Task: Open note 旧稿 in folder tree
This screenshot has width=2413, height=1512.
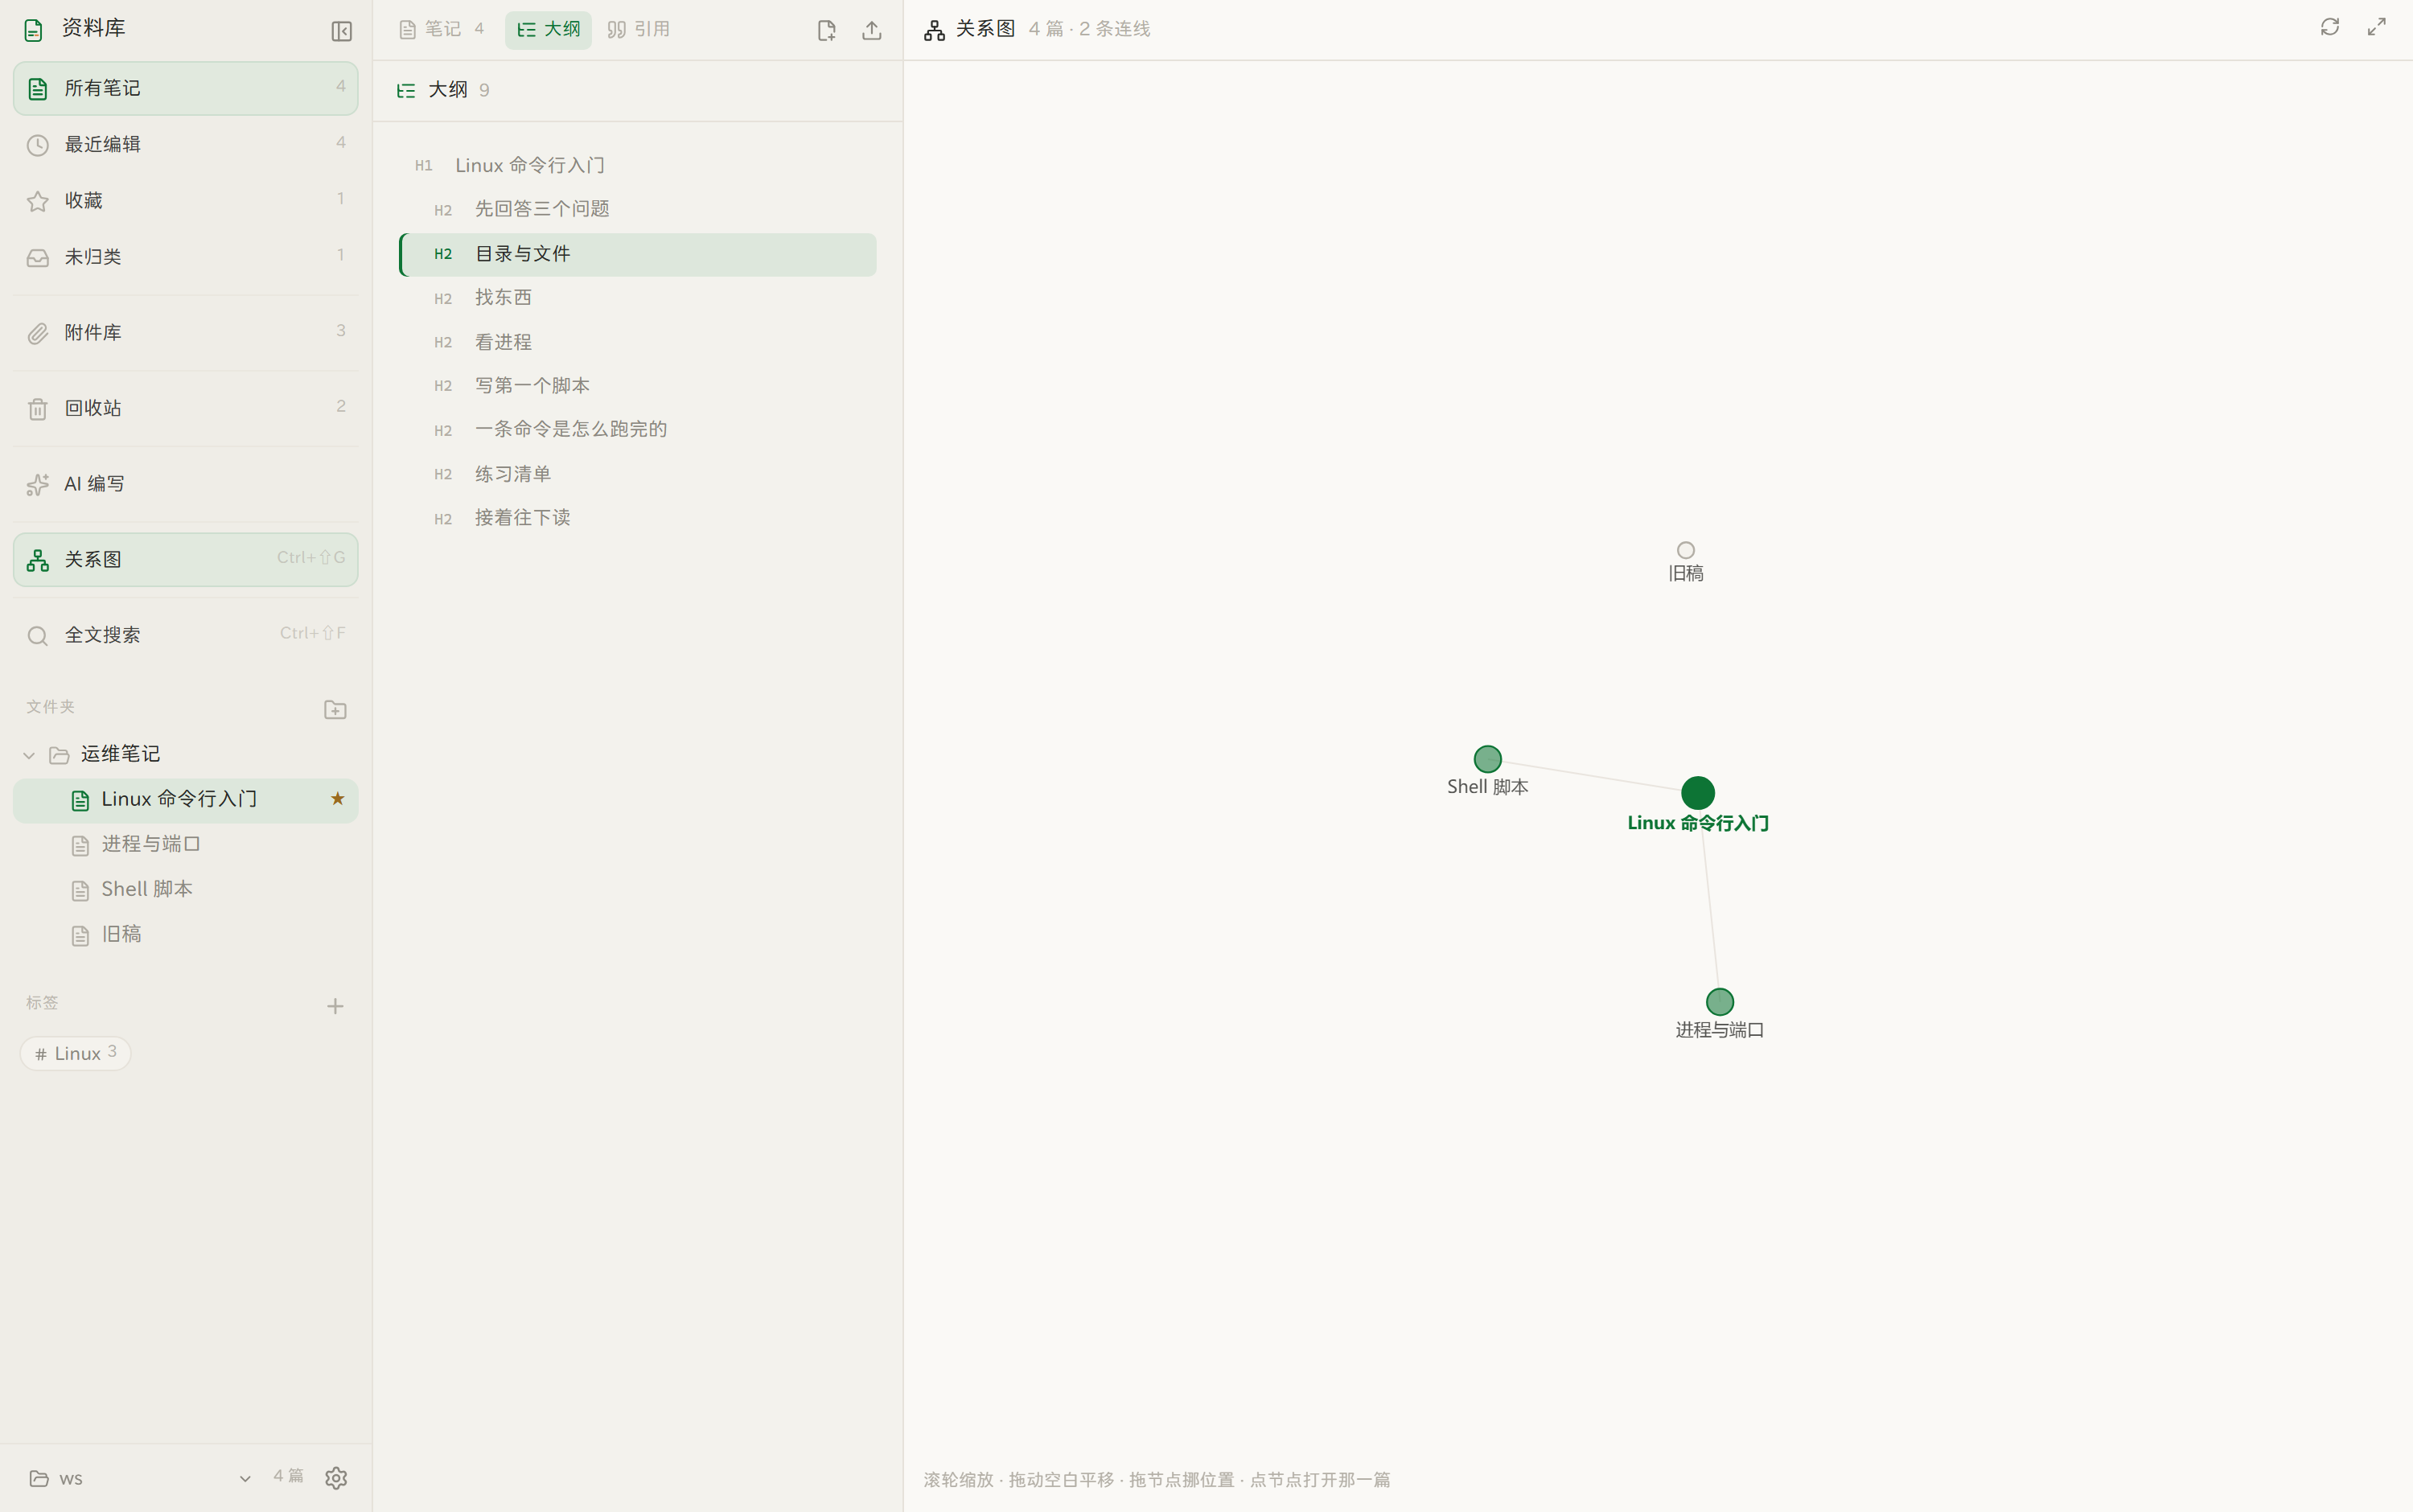Action: (186, 934)
